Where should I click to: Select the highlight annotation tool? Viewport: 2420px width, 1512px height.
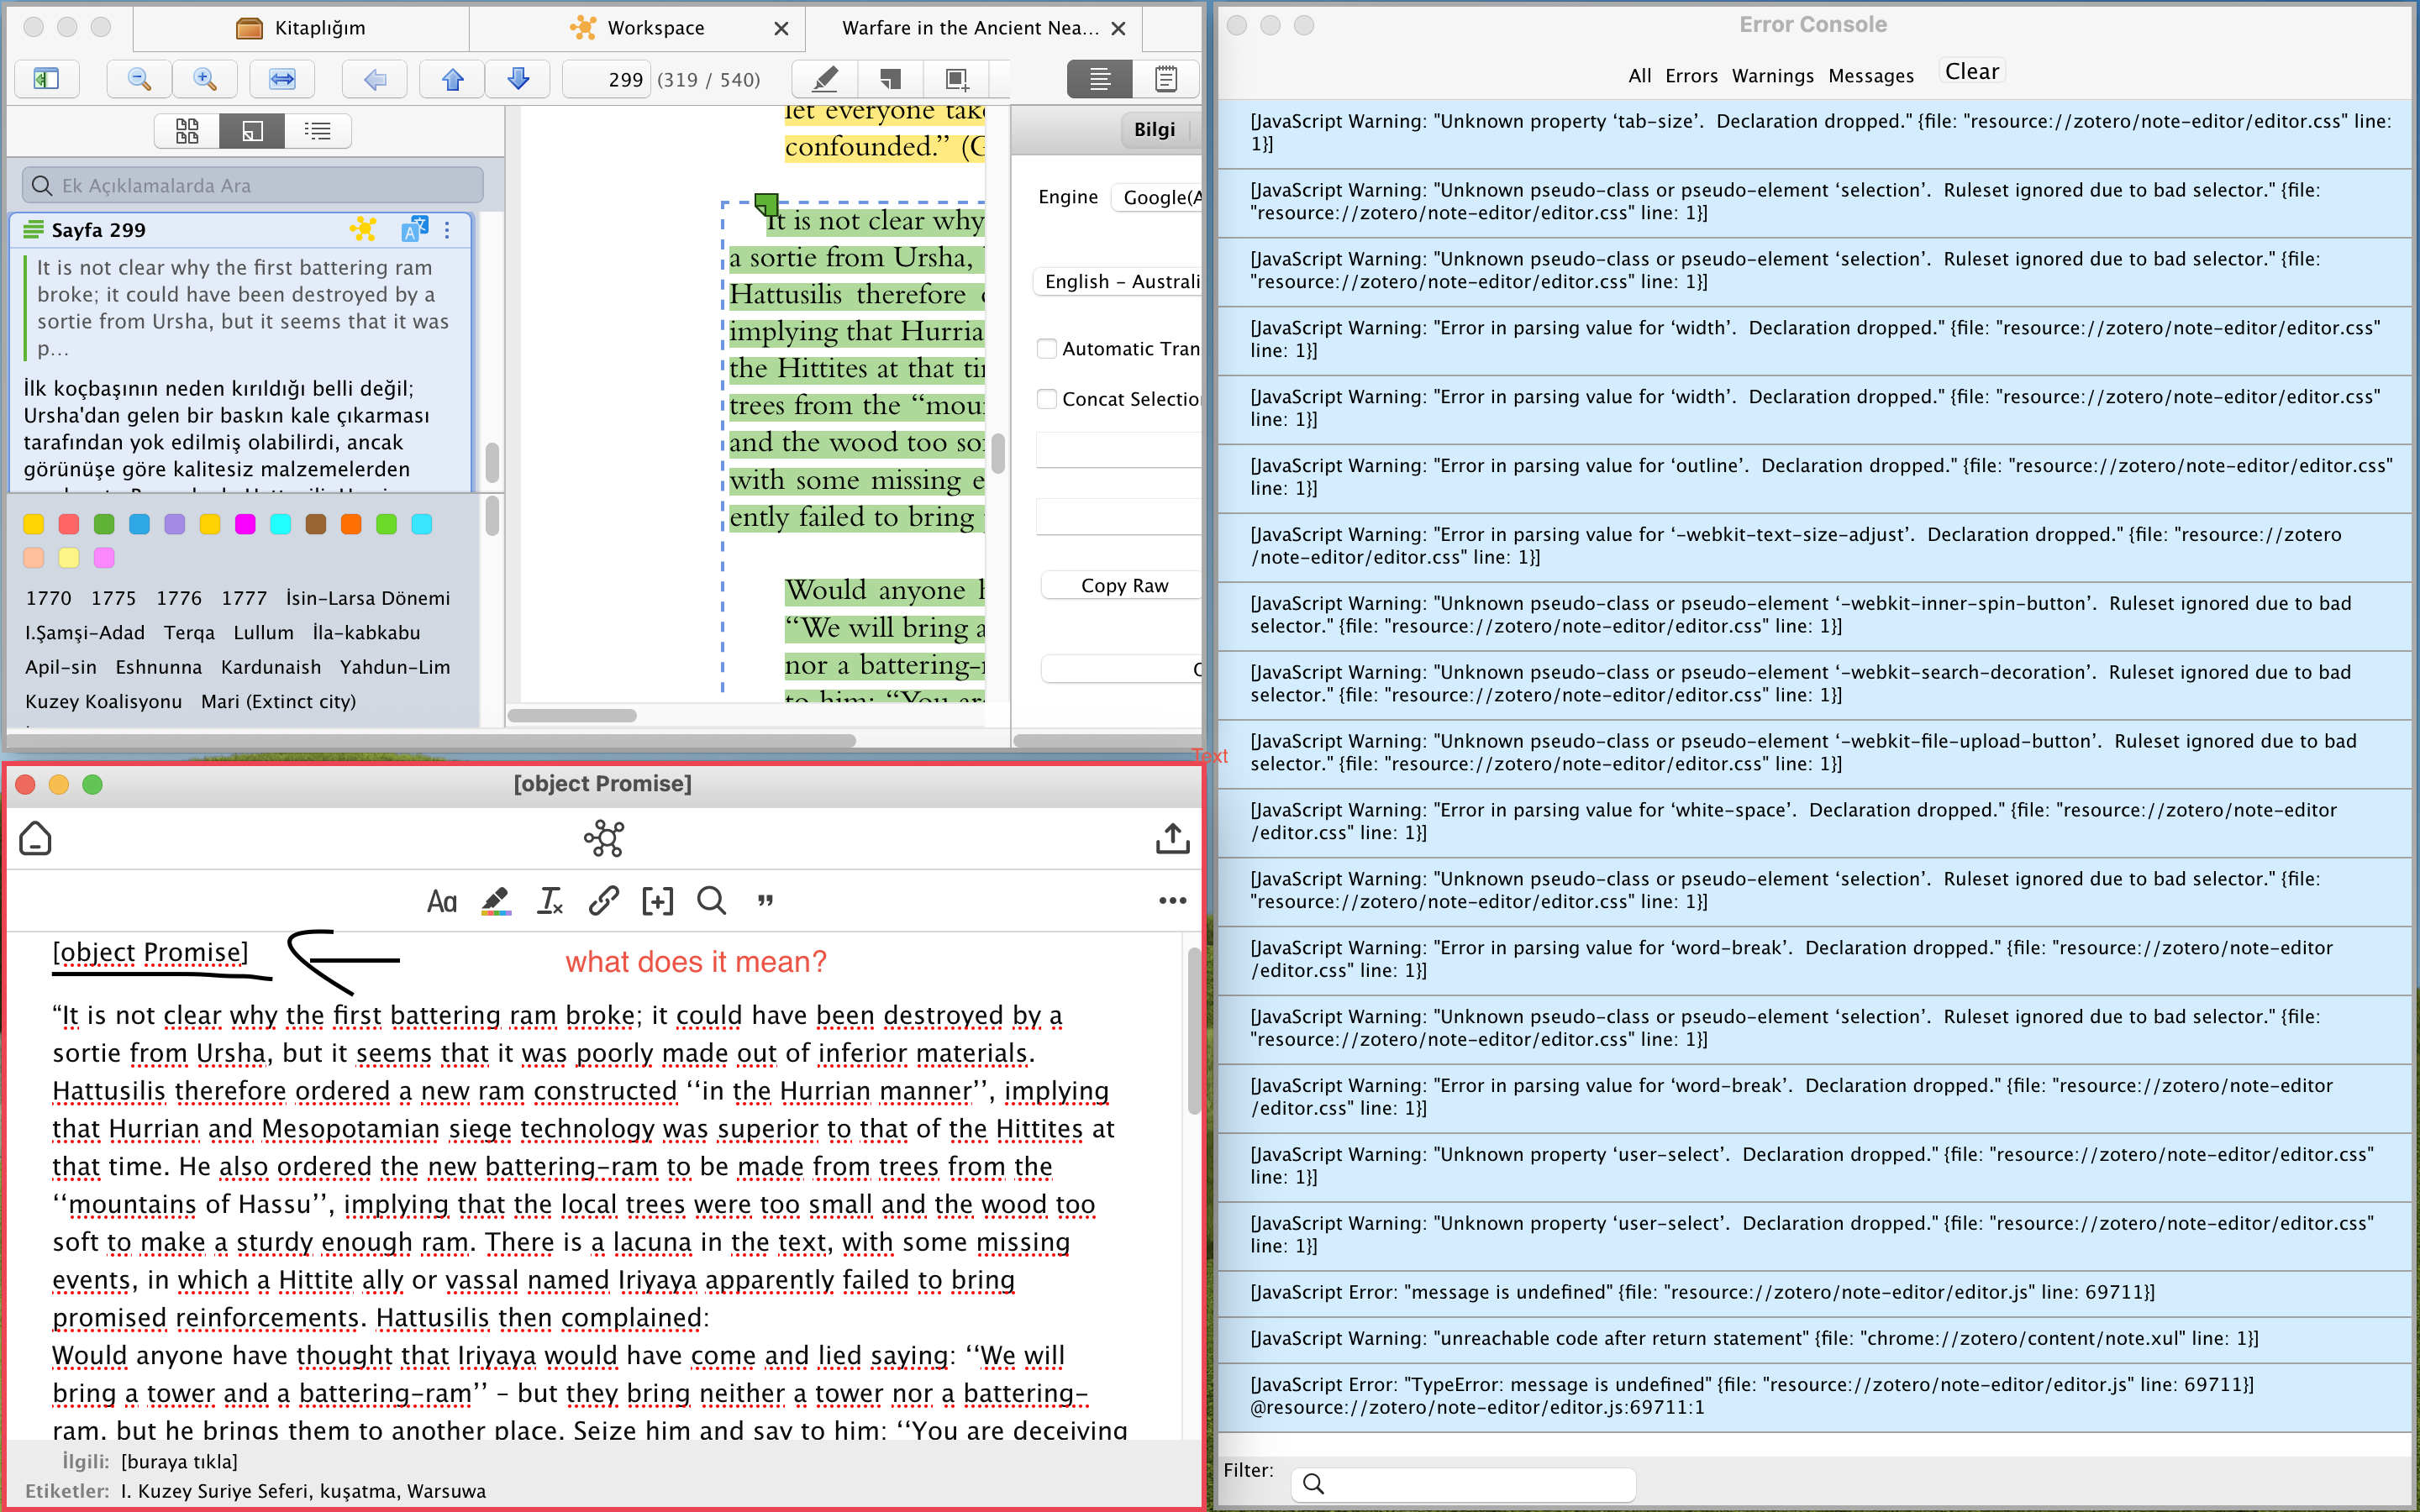(x=823, y=79)
